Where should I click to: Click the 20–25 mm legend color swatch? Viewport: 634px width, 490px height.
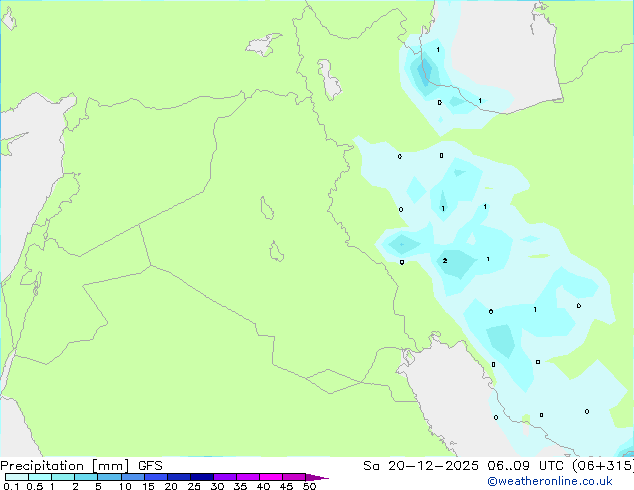(179, 477)
